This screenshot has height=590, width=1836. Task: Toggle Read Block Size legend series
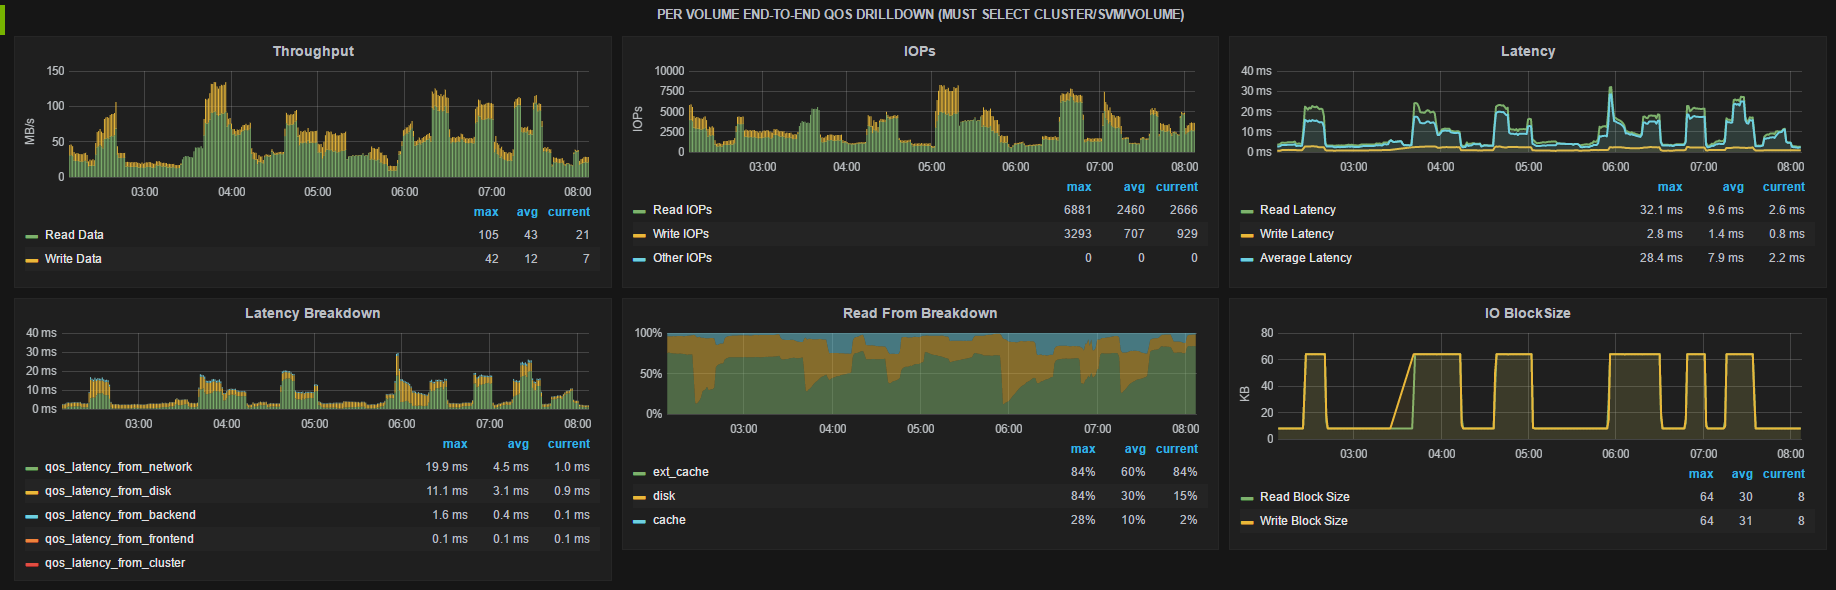pyautogui.click(x=1304, y=497)
